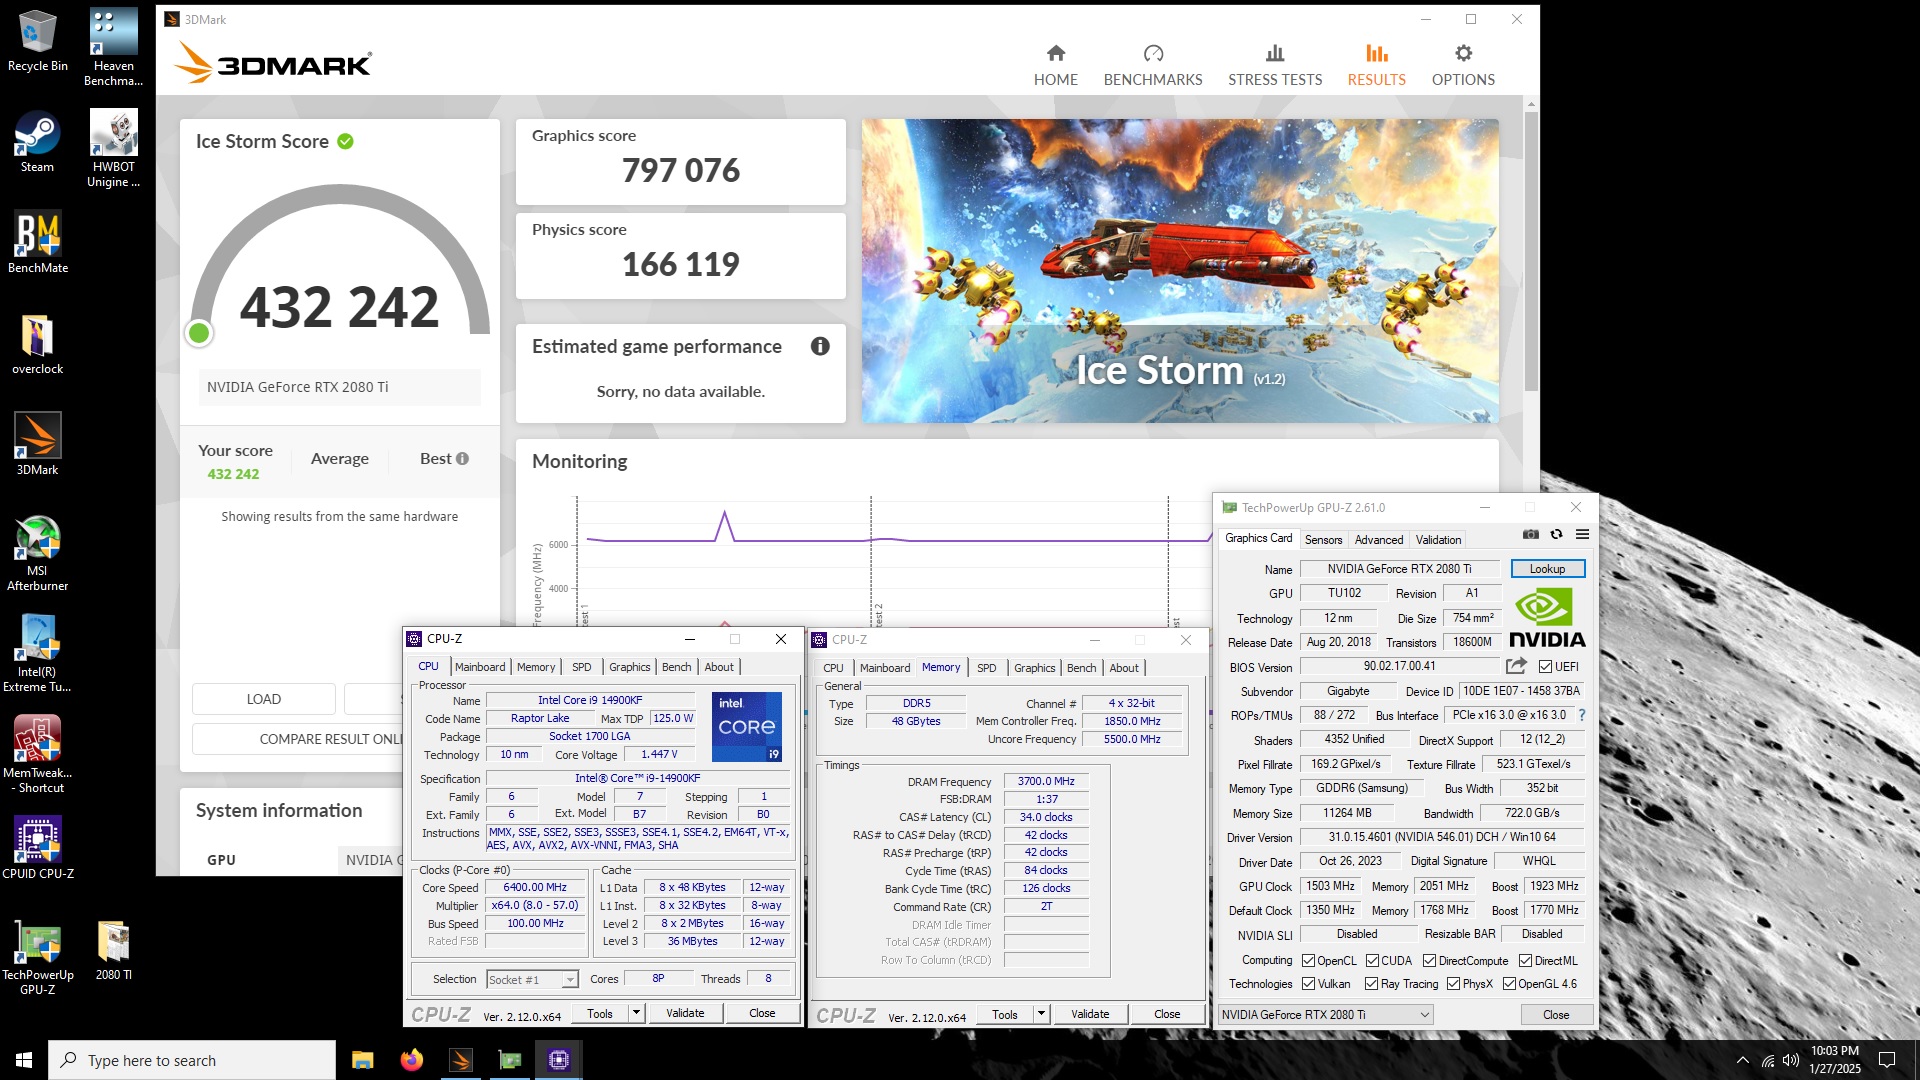Click Validate in CPU-Z Memory window
Viewport: 1920px width, 1080px height.
pos(1090,1014)
